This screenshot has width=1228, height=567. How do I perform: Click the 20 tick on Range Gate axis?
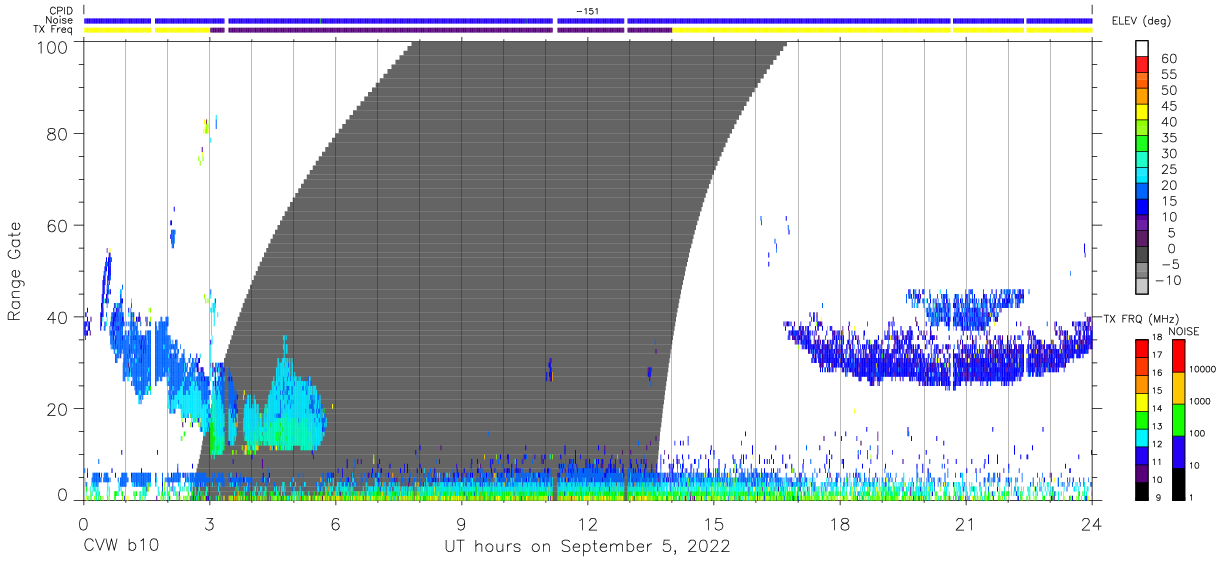60,409
